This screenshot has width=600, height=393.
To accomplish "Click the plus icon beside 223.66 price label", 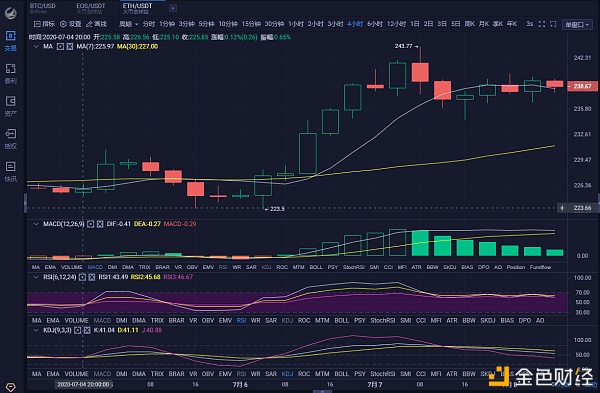I will tap(562, 208).
